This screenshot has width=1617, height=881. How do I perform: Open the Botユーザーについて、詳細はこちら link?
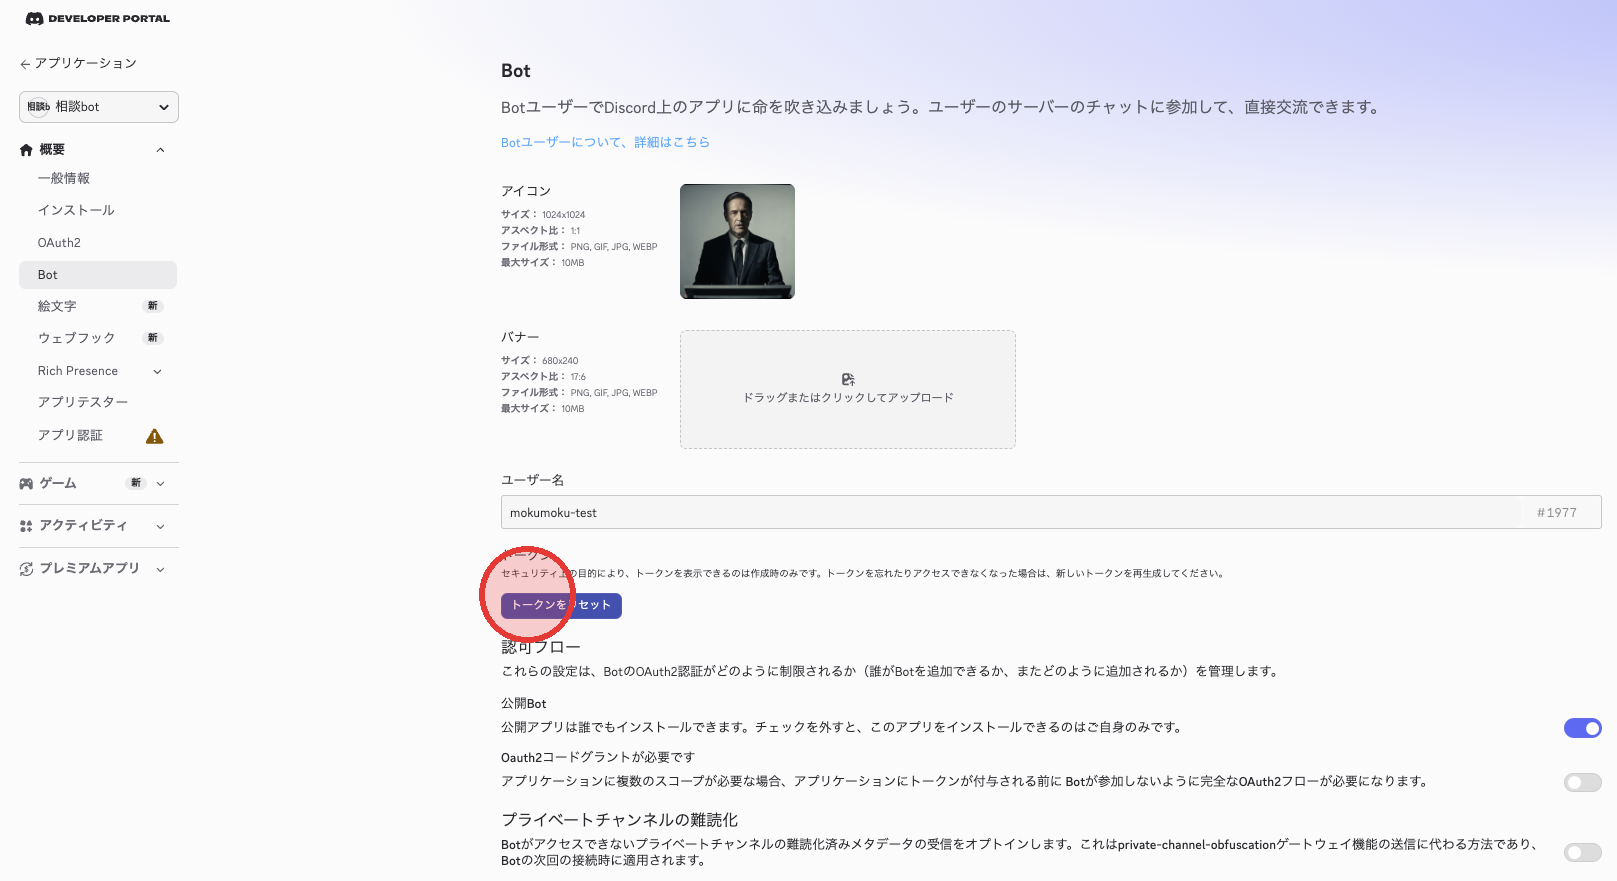pos(605,142)
